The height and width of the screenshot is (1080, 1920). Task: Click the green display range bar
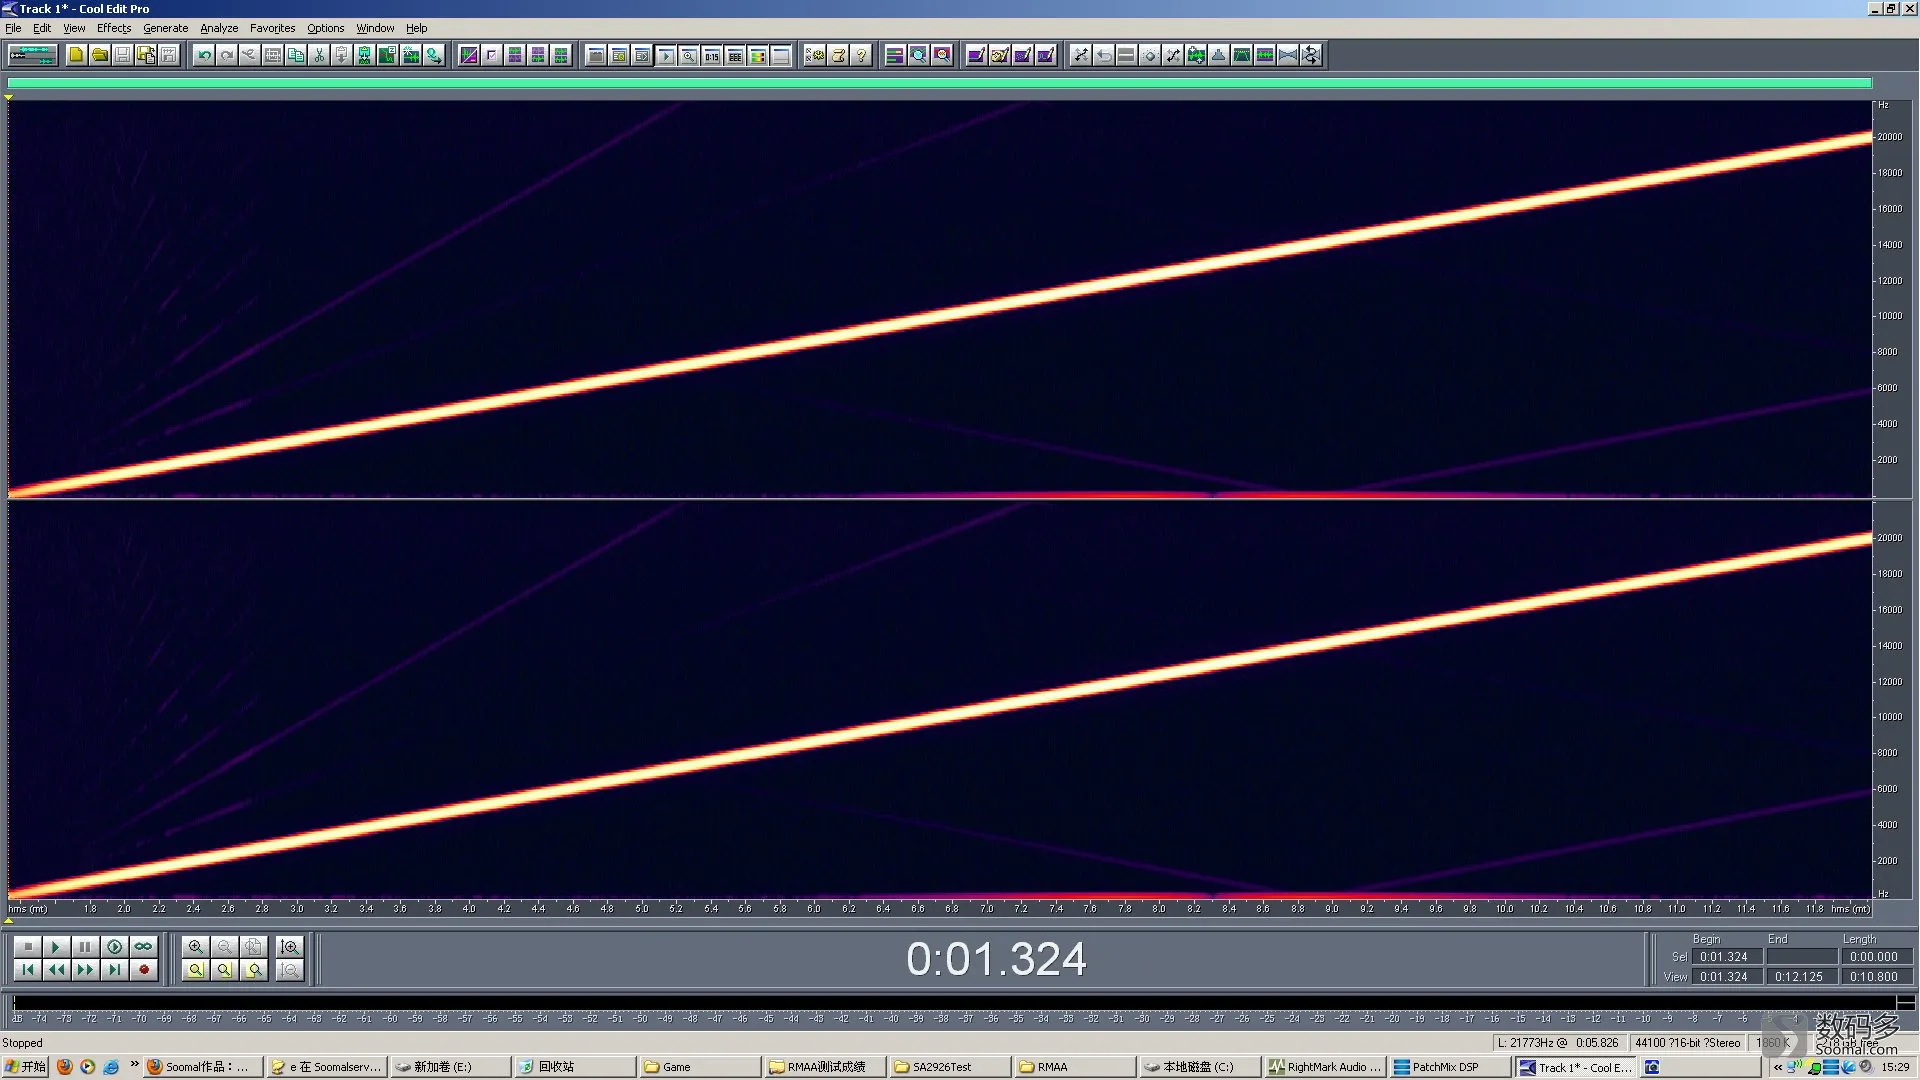click(939, 83)
